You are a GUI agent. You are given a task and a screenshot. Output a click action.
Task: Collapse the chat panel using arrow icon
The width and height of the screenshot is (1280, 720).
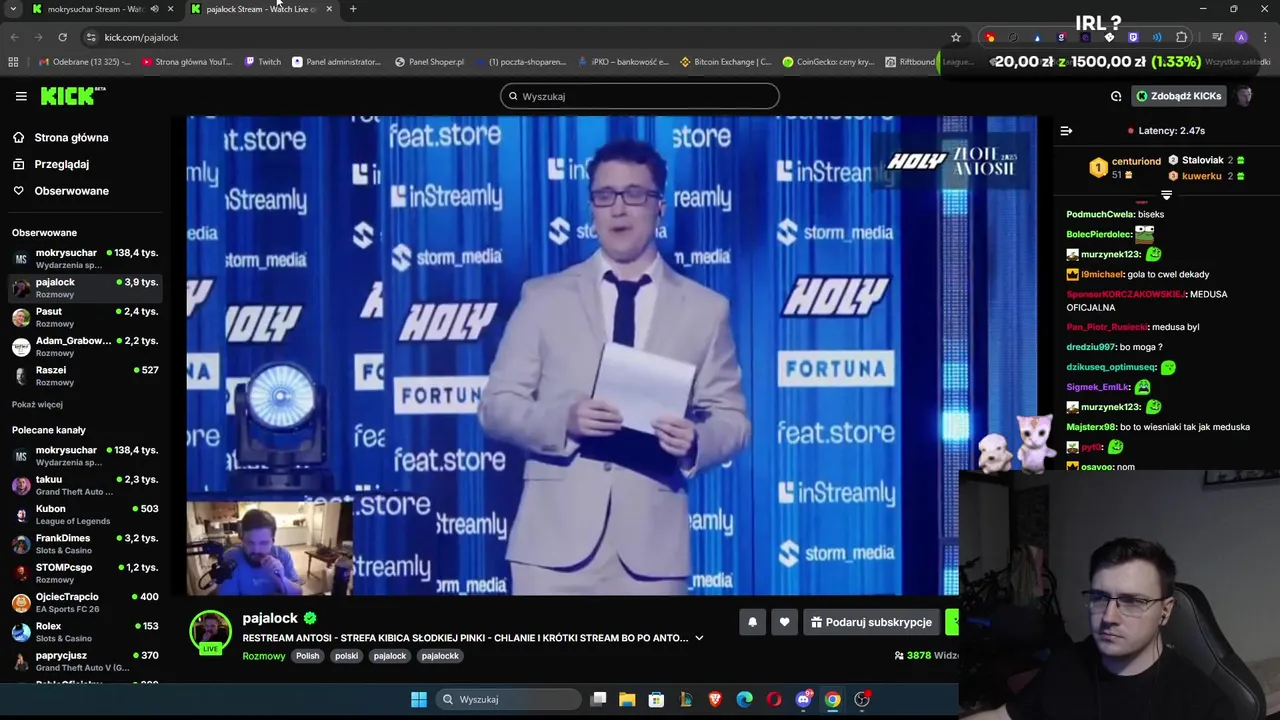(x=1066, y=130)
